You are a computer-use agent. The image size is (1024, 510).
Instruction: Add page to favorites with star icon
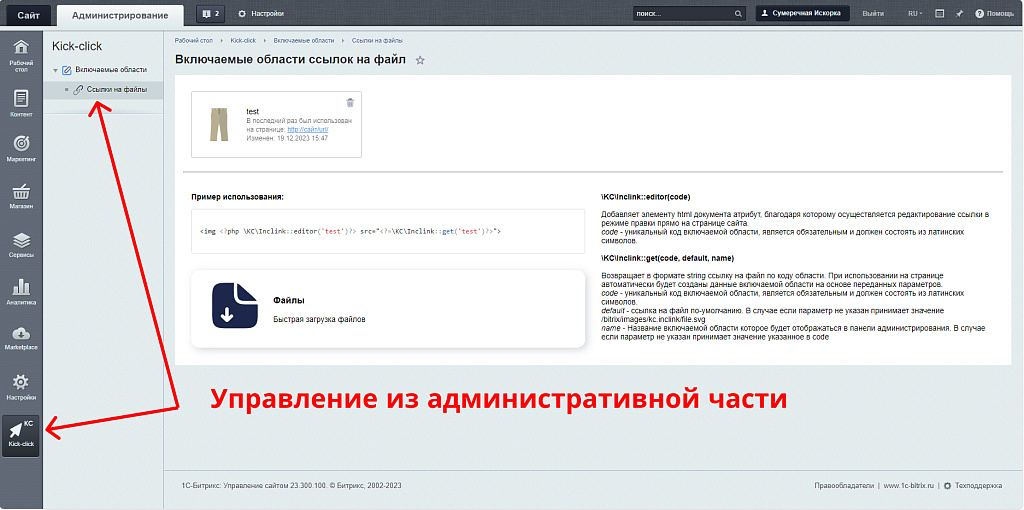click(x=421, y=60)
